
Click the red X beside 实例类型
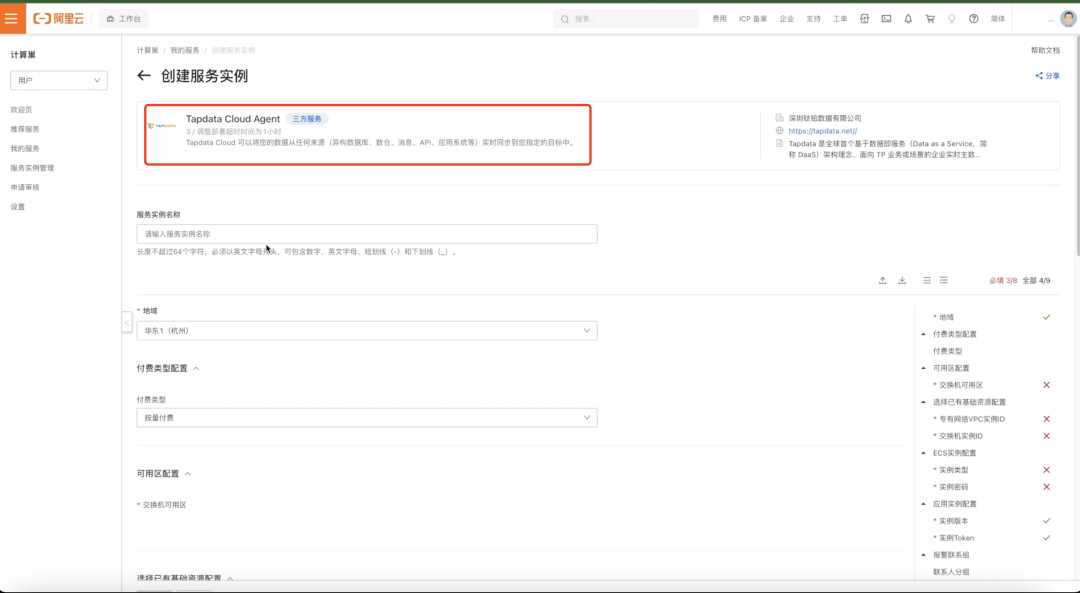(x=1046, y=470)
